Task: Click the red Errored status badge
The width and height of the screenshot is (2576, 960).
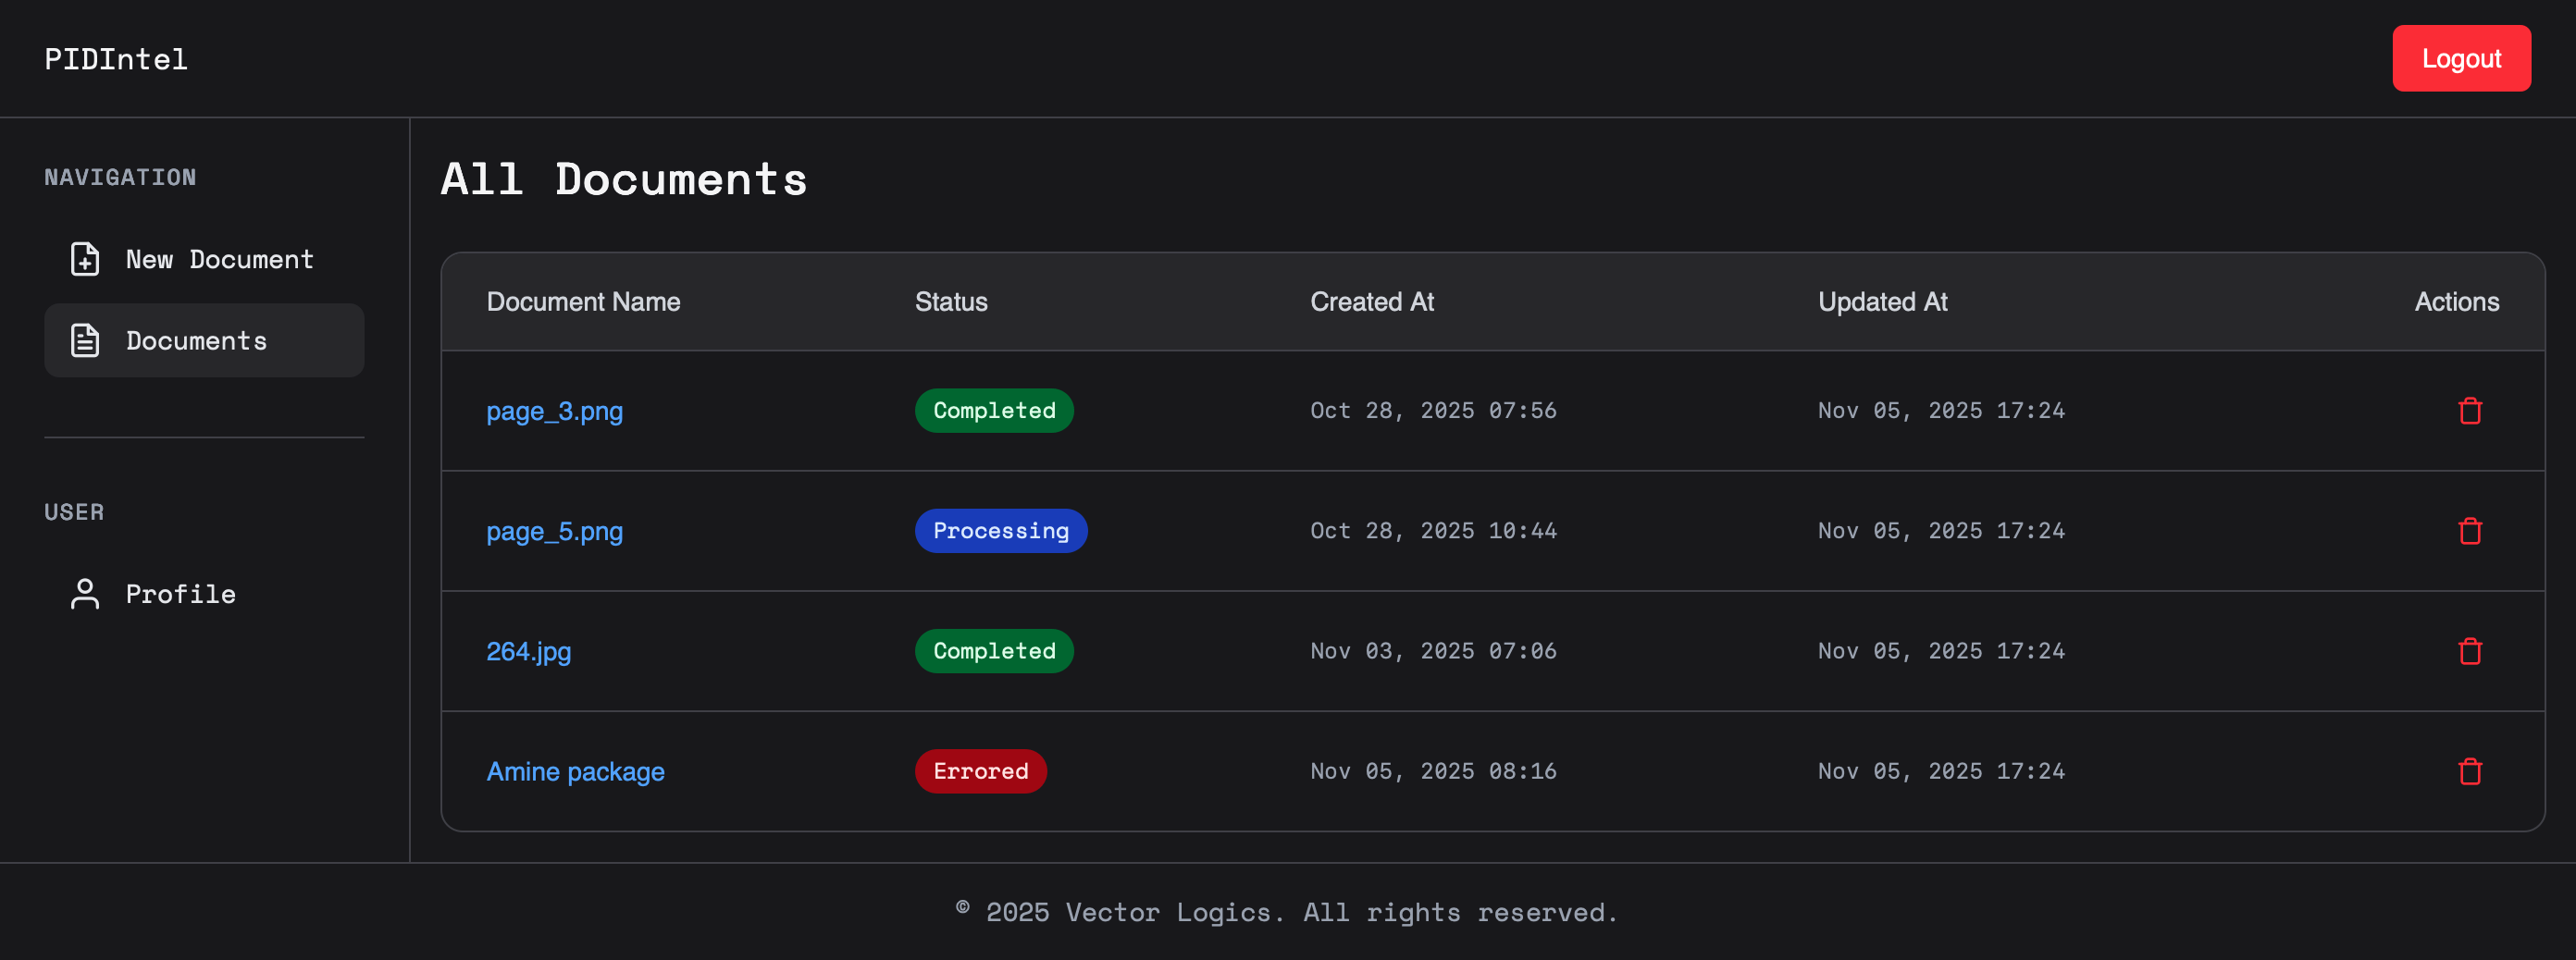Action: click(x=980, y=771)
